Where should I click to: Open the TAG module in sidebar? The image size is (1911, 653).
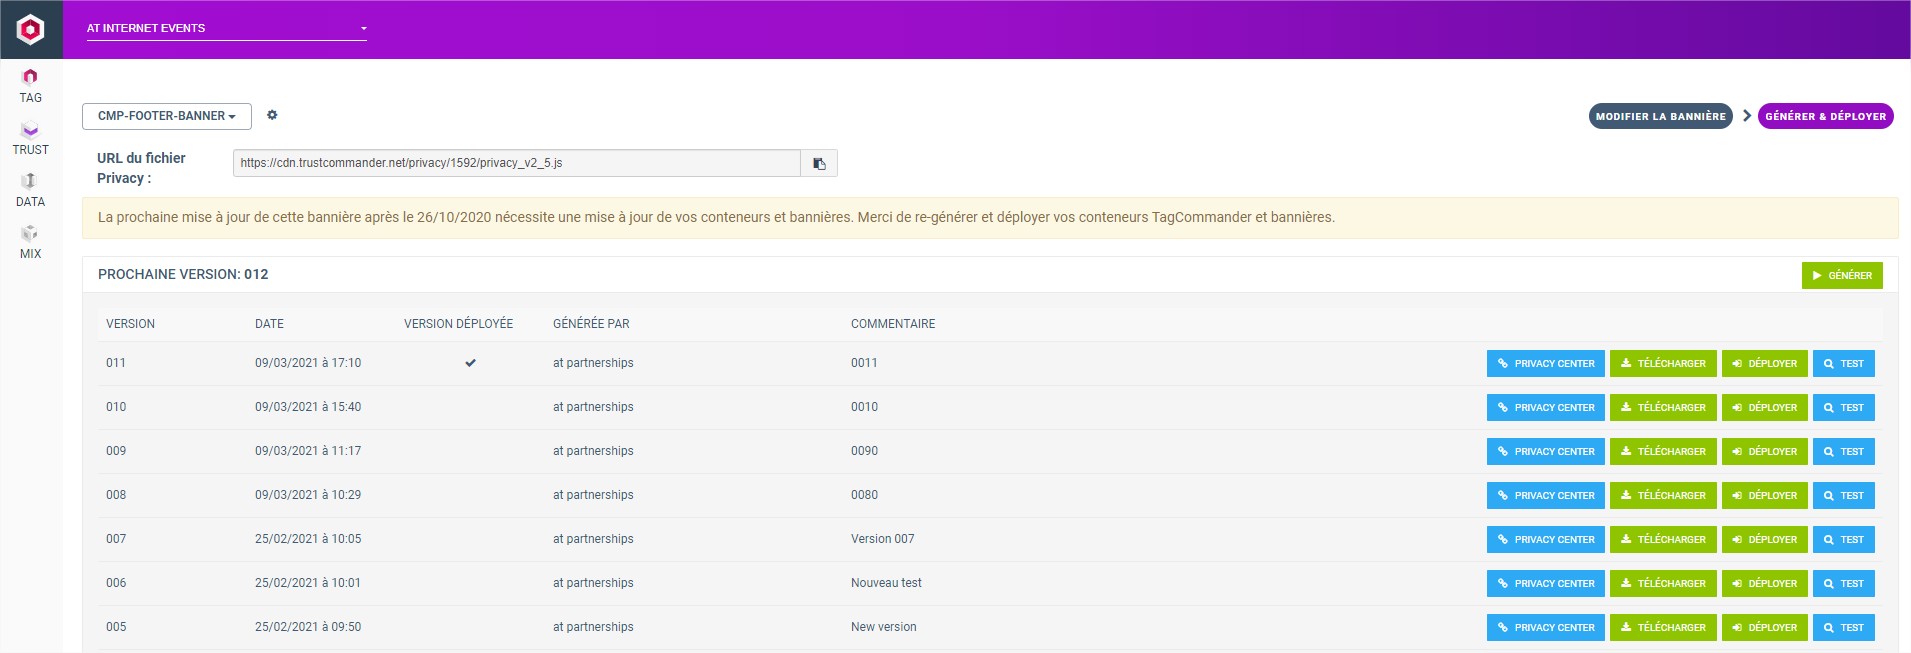click(30, 85)
